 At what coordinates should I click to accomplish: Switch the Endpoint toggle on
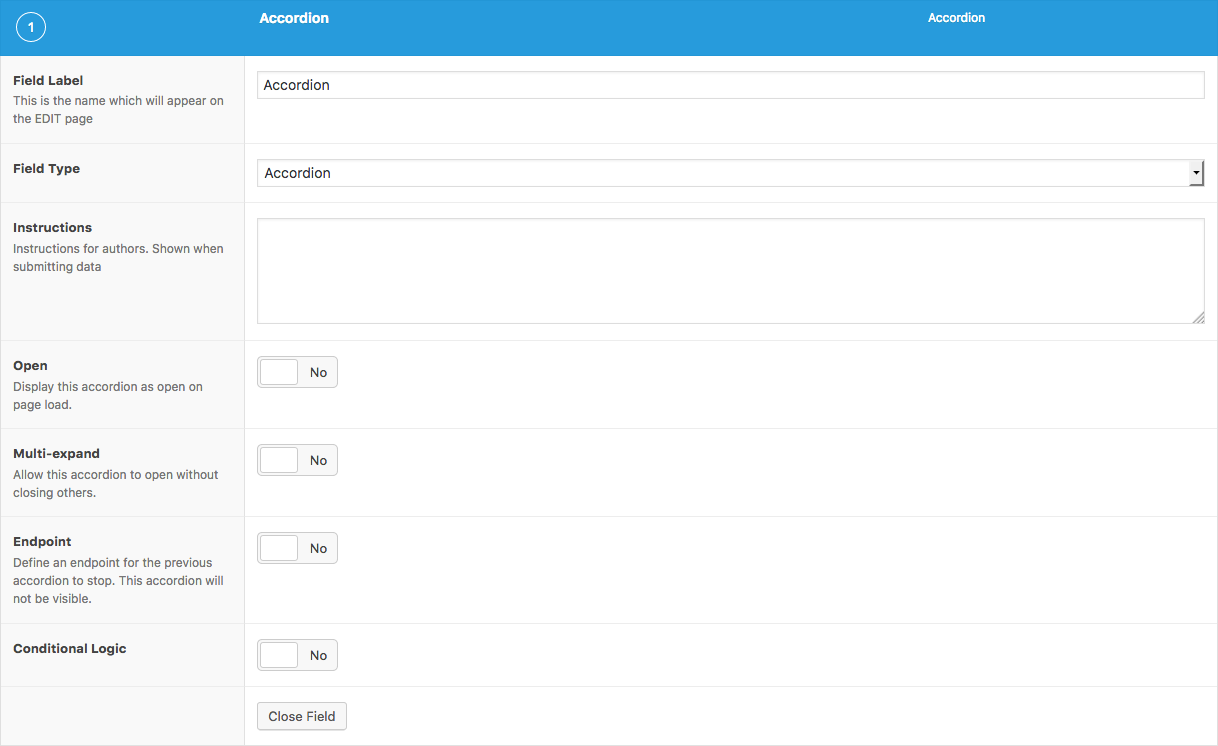298,548
